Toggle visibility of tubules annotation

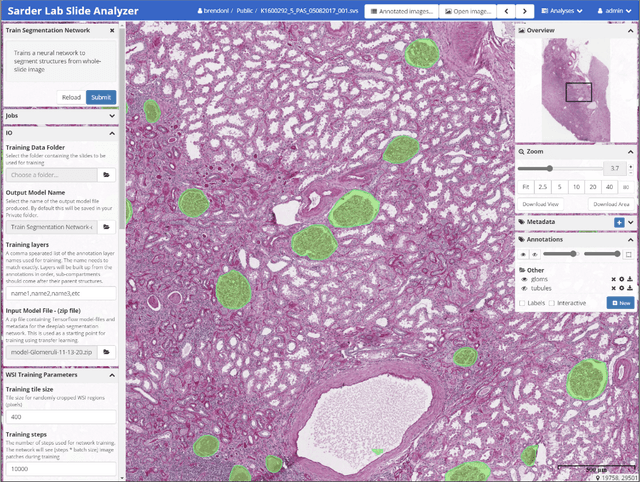tap(524, 289)
